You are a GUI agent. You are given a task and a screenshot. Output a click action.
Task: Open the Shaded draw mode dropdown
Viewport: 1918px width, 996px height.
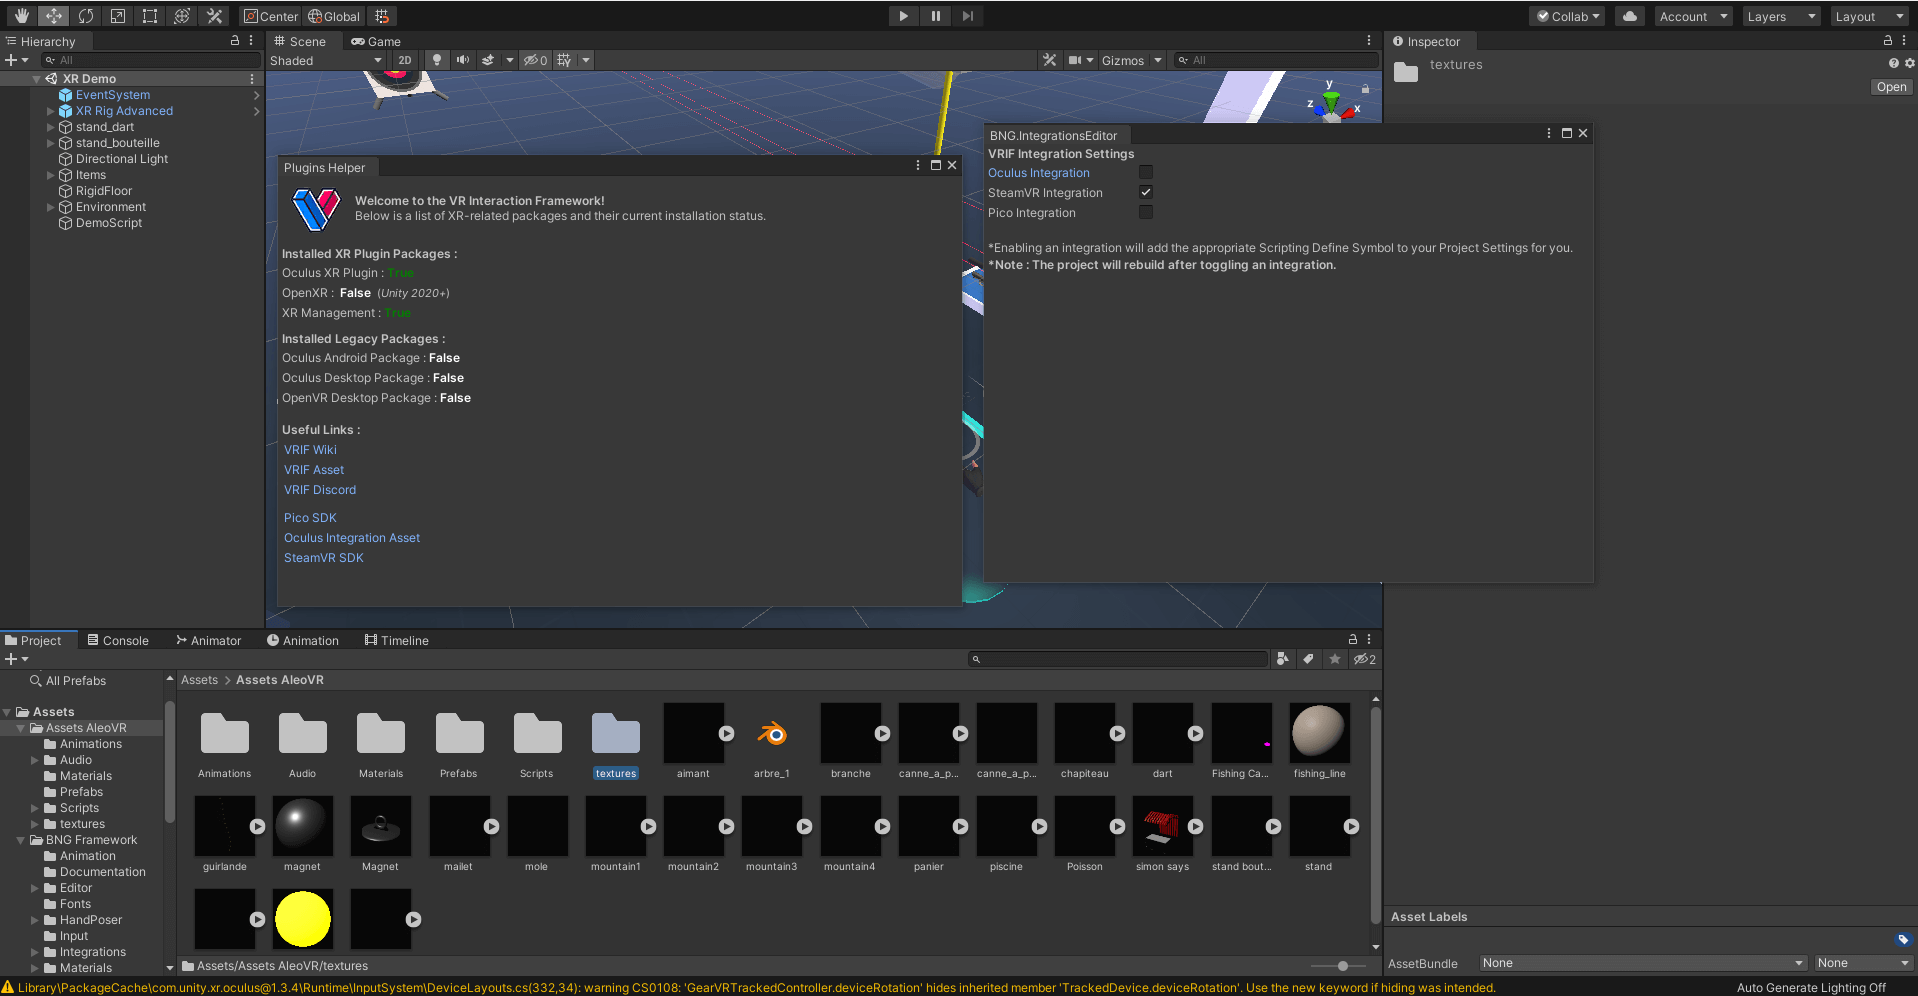326,60
